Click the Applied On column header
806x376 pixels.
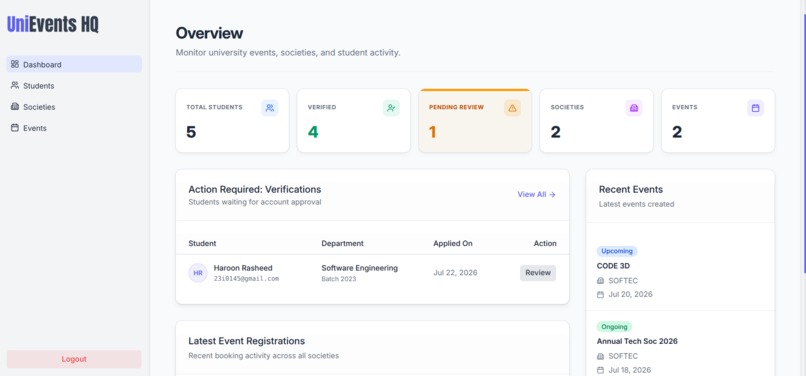(453, 243)
